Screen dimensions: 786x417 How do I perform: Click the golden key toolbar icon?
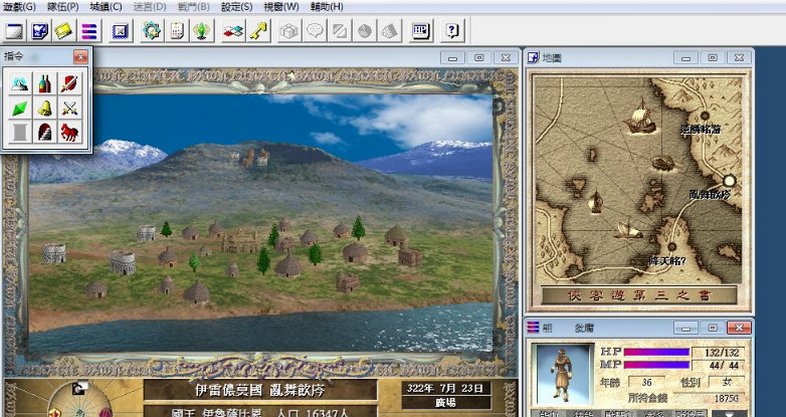(260, 31)
